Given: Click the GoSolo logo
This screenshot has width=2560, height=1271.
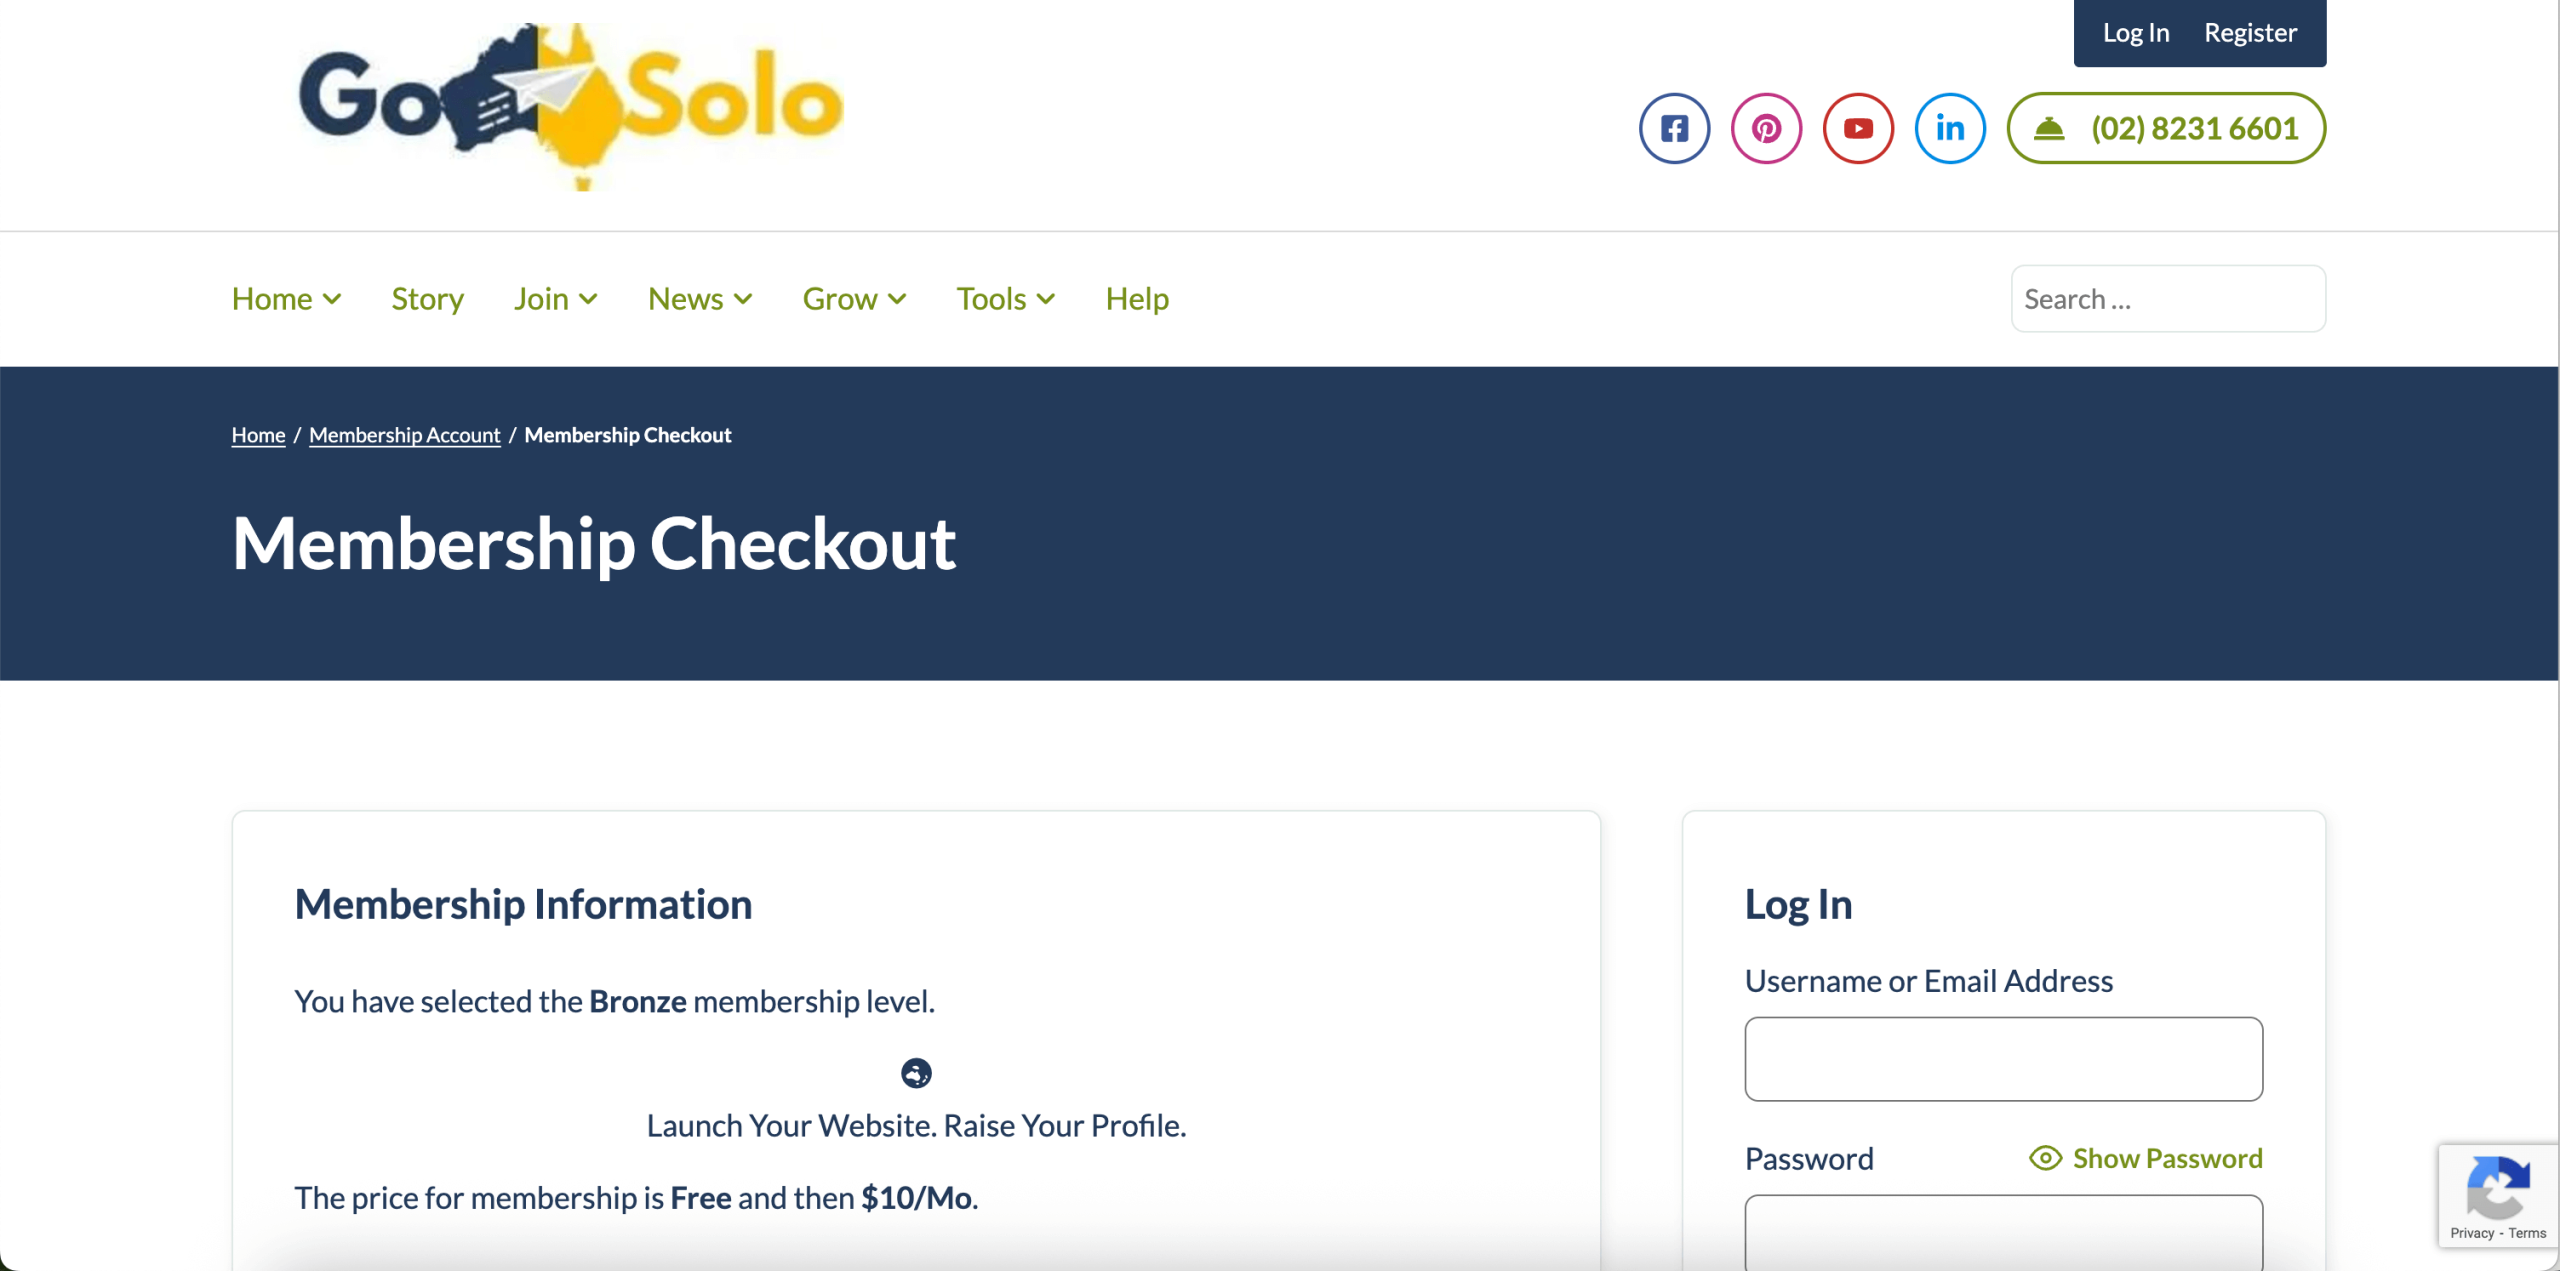Looking at the screenshot, I should pyautogui.click(x=571, y=104).
